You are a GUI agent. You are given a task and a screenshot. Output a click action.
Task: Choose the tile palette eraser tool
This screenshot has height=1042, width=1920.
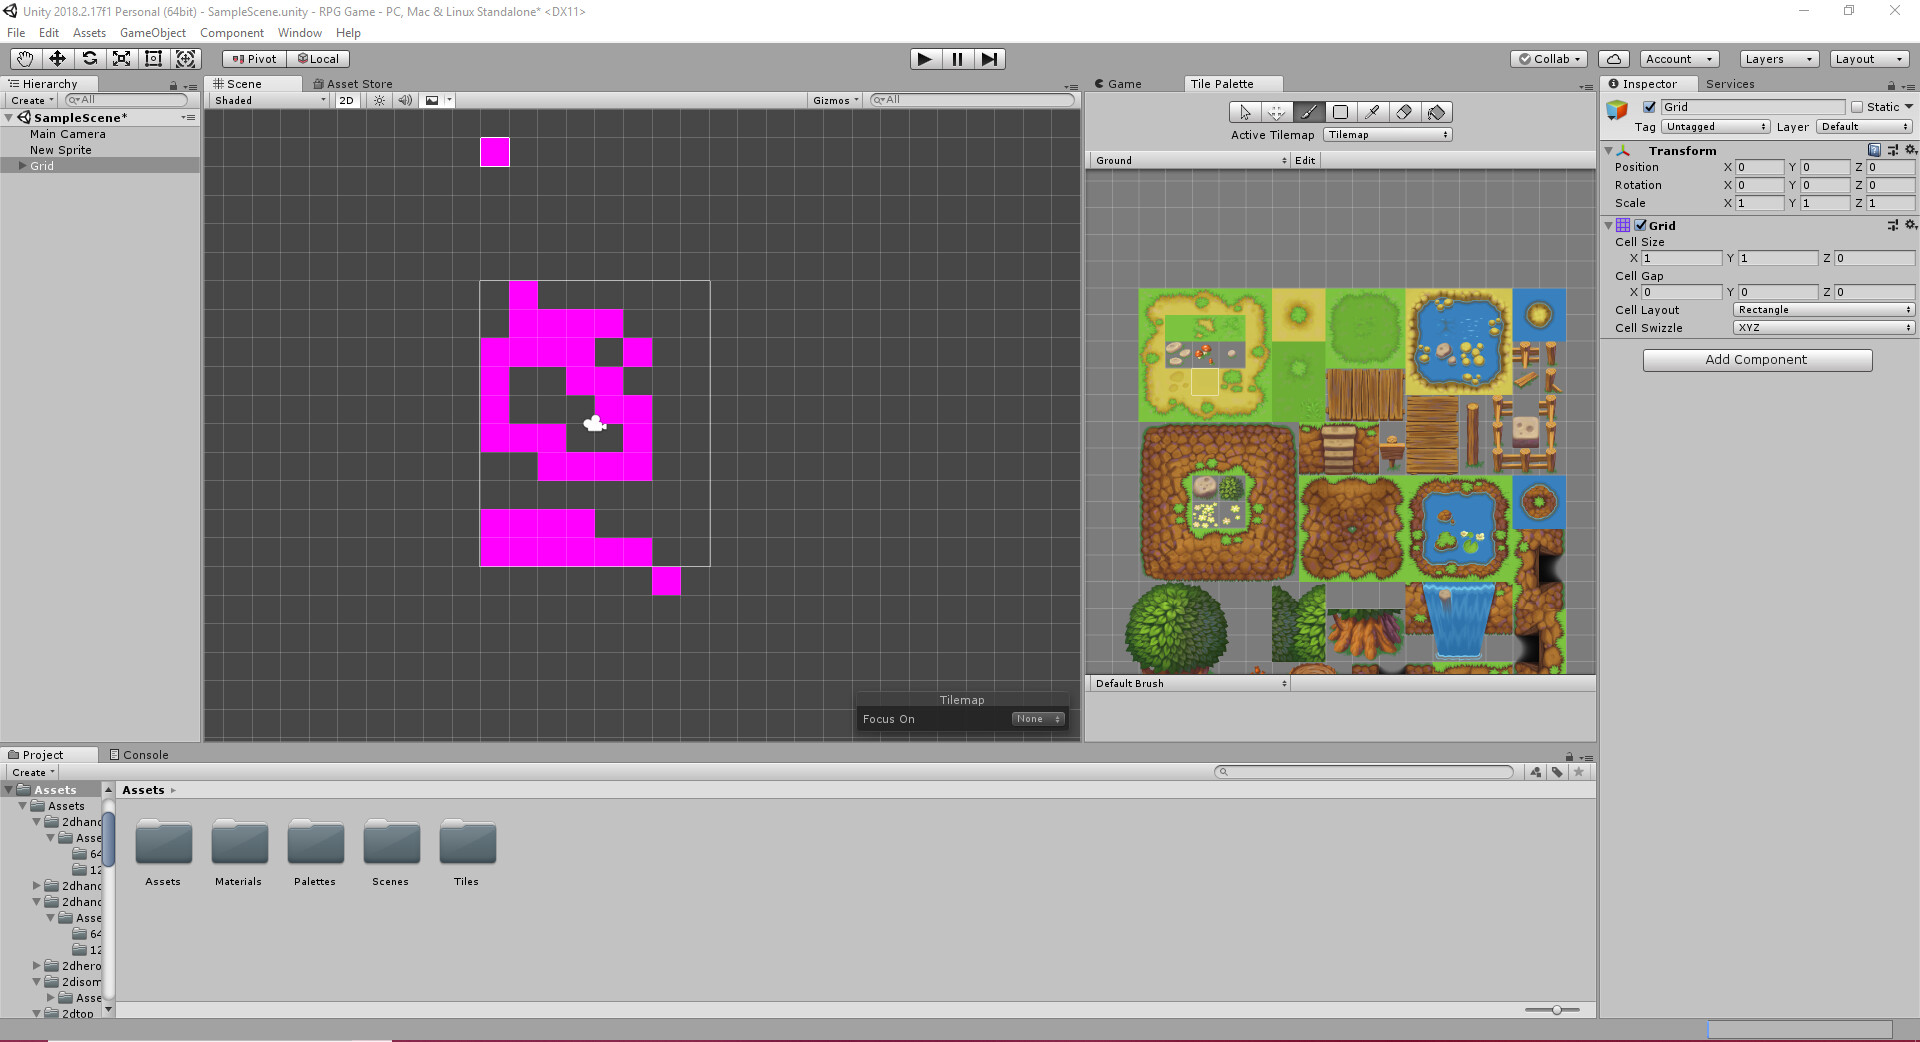point(1404,112)
